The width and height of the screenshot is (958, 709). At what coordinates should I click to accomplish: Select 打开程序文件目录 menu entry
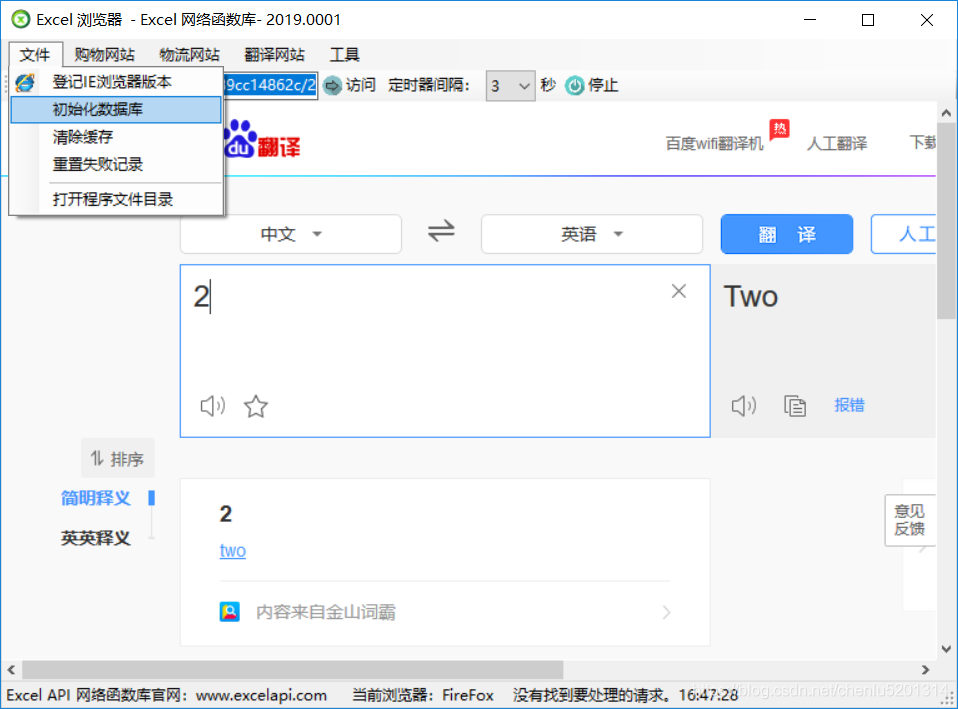point(116,199)
